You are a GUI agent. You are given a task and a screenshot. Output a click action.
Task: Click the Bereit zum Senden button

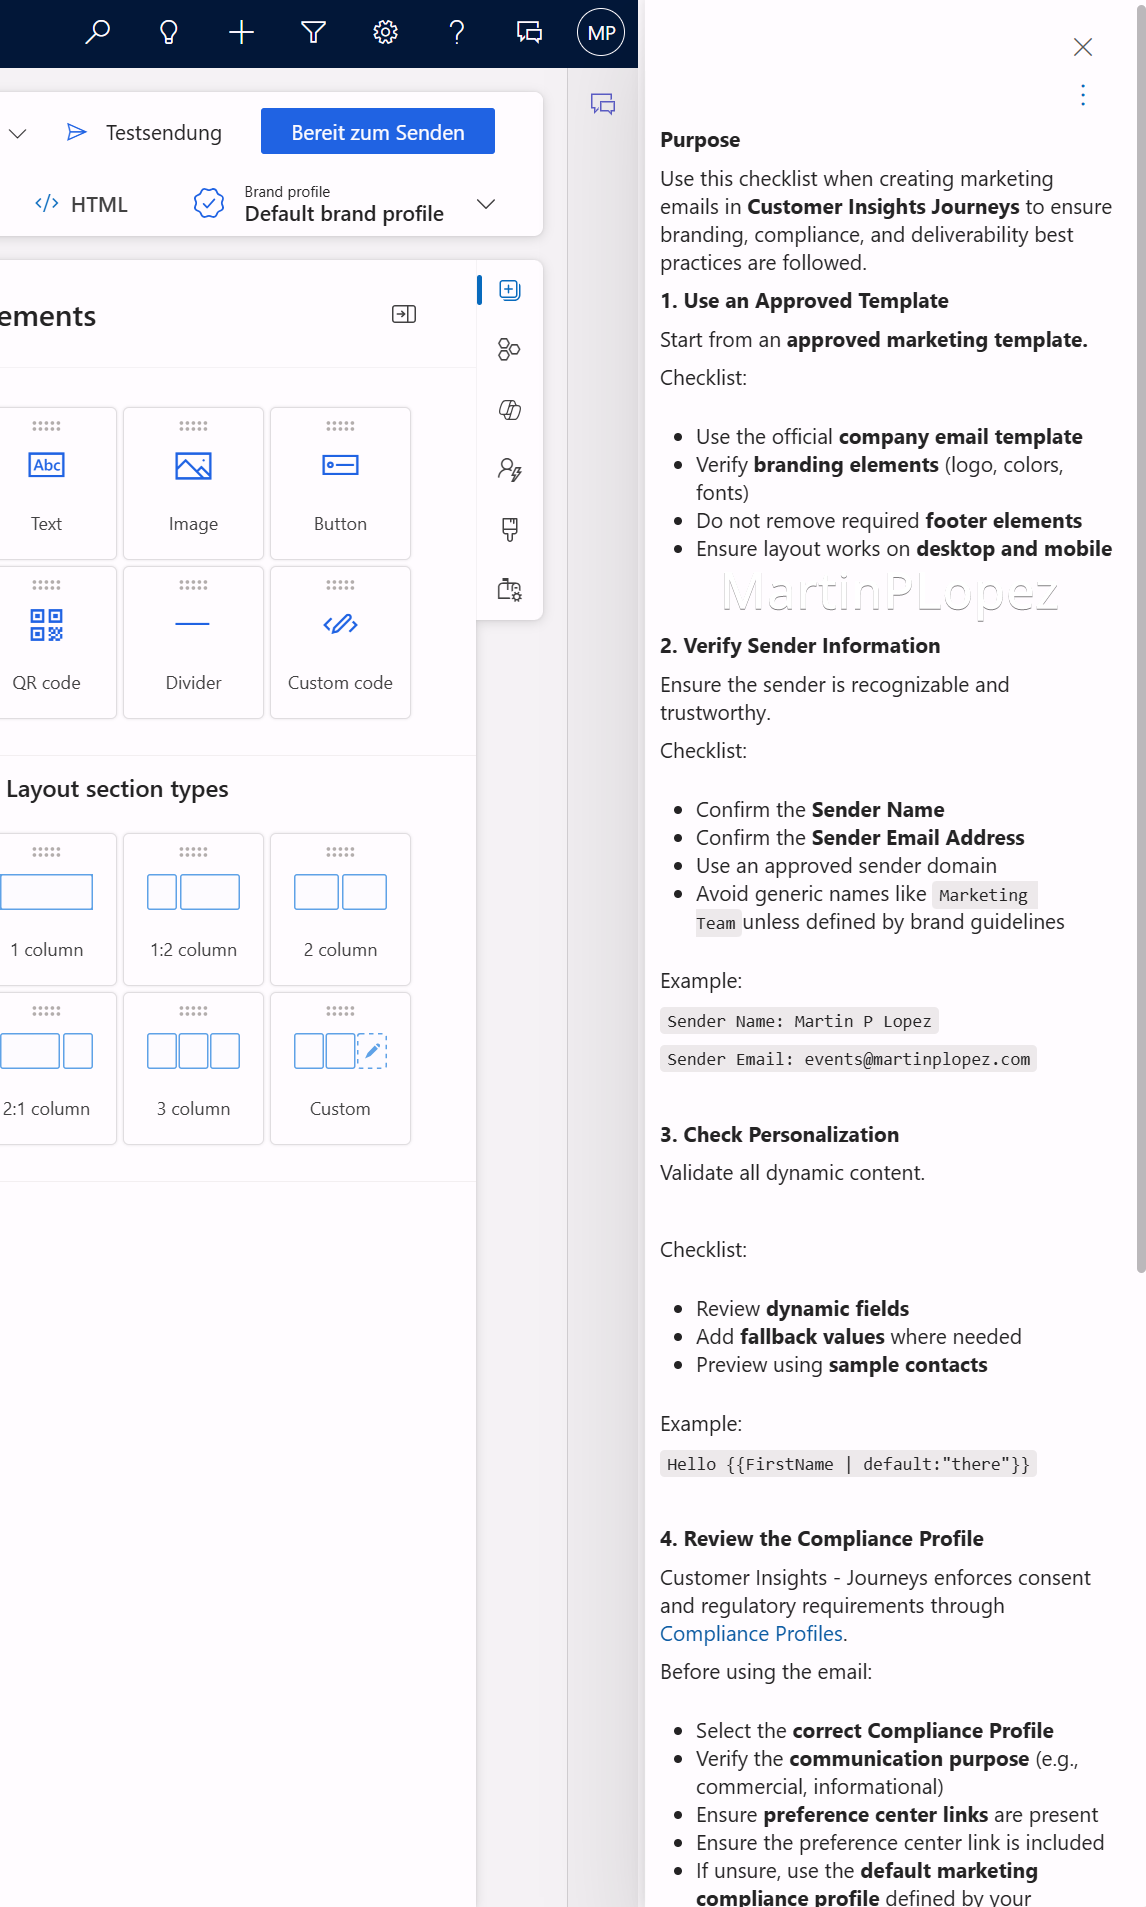tap(377, 132)
